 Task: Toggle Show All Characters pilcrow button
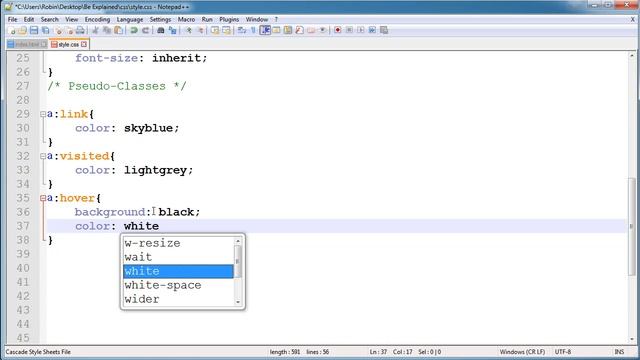253,30
